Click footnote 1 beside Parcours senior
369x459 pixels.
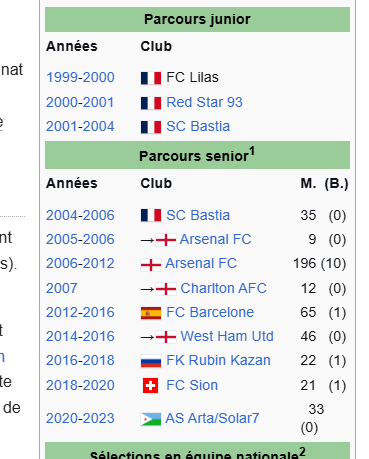(252, 151)
